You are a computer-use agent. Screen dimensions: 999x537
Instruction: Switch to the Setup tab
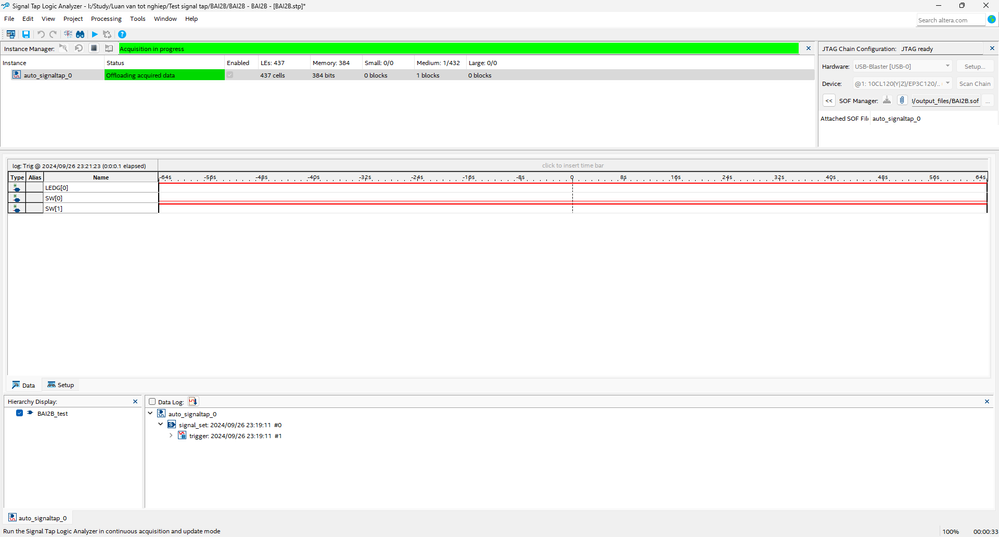(61, 385)
